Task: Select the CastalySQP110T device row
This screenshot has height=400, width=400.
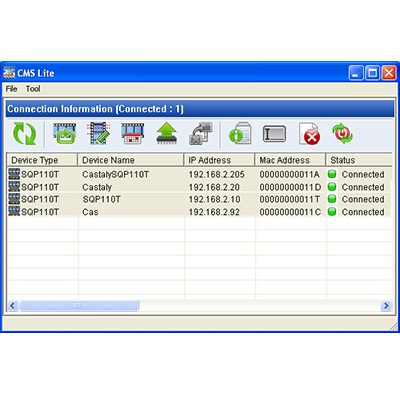Action: [x=199, y=174]
